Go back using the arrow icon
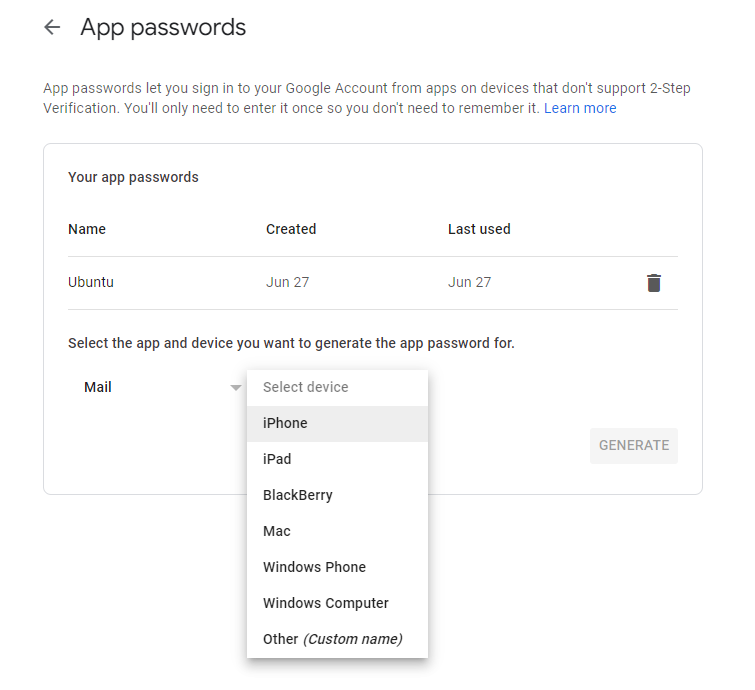 (x=52, y=28)
